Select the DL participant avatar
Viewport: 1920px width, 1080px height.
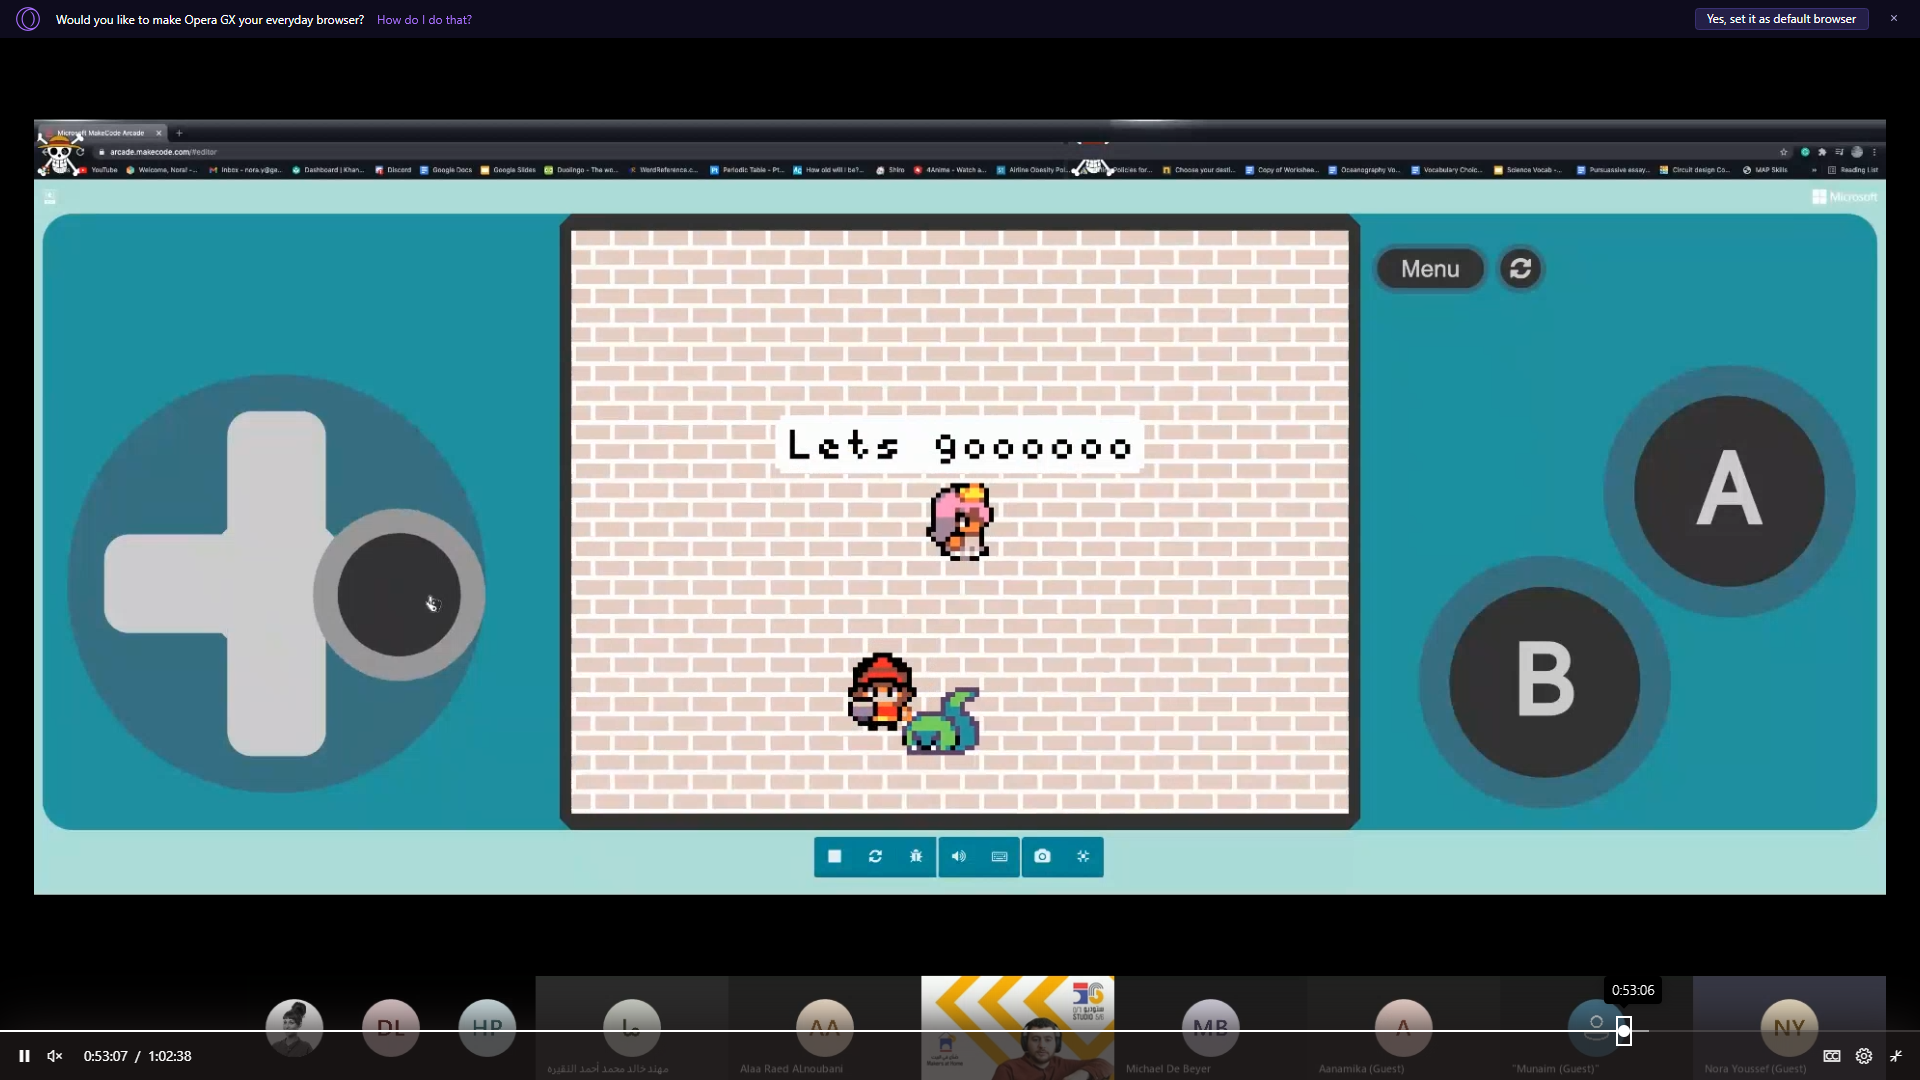[391, 1027]
